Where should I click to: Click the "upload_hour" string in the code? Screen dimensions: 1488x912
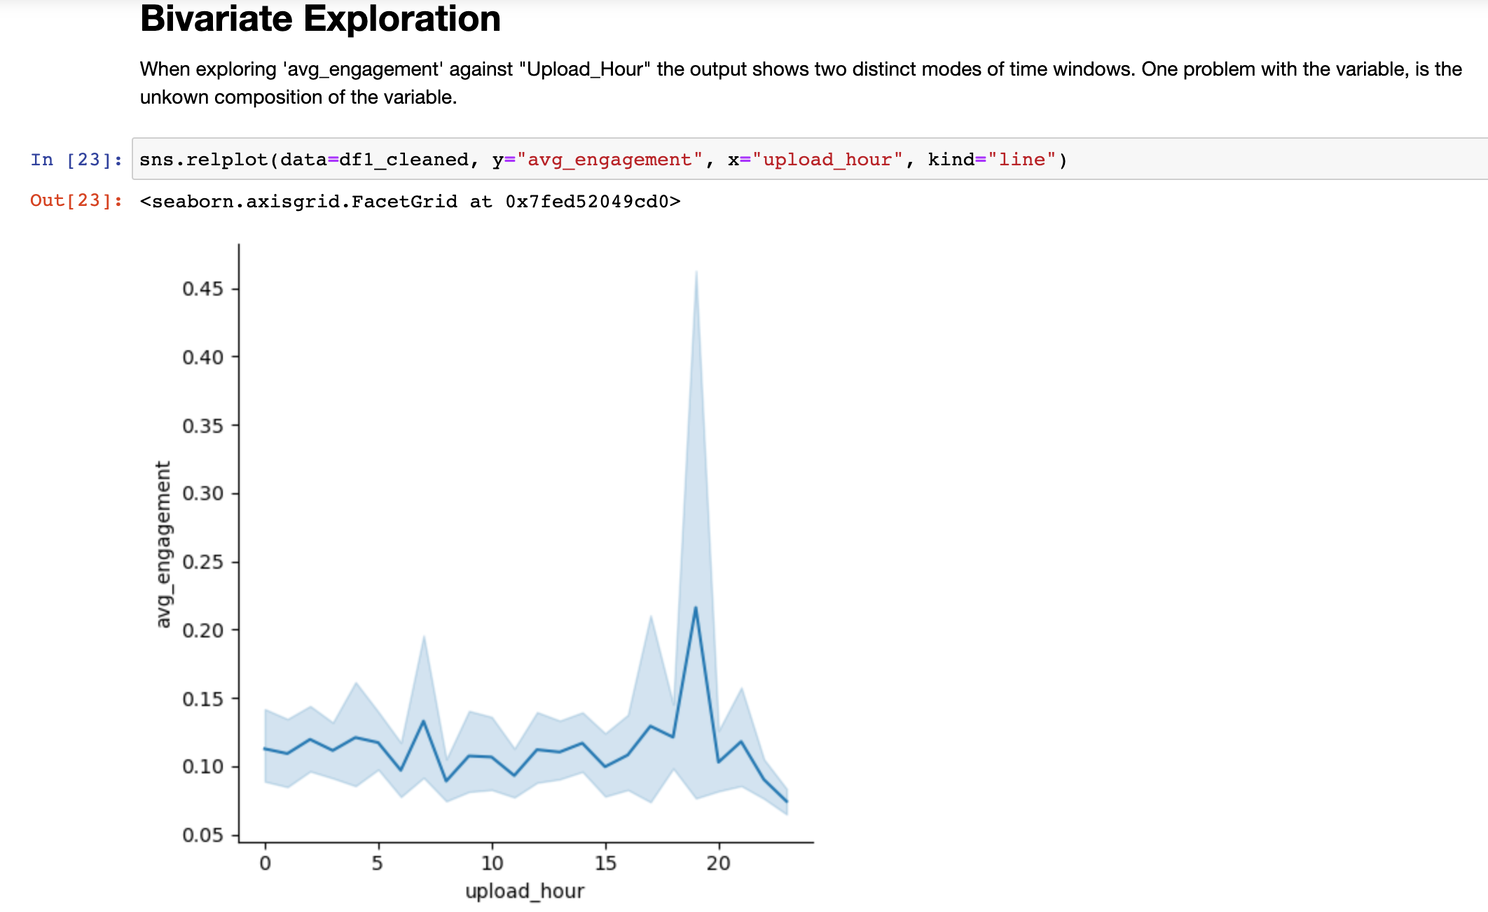coord(827,160)
